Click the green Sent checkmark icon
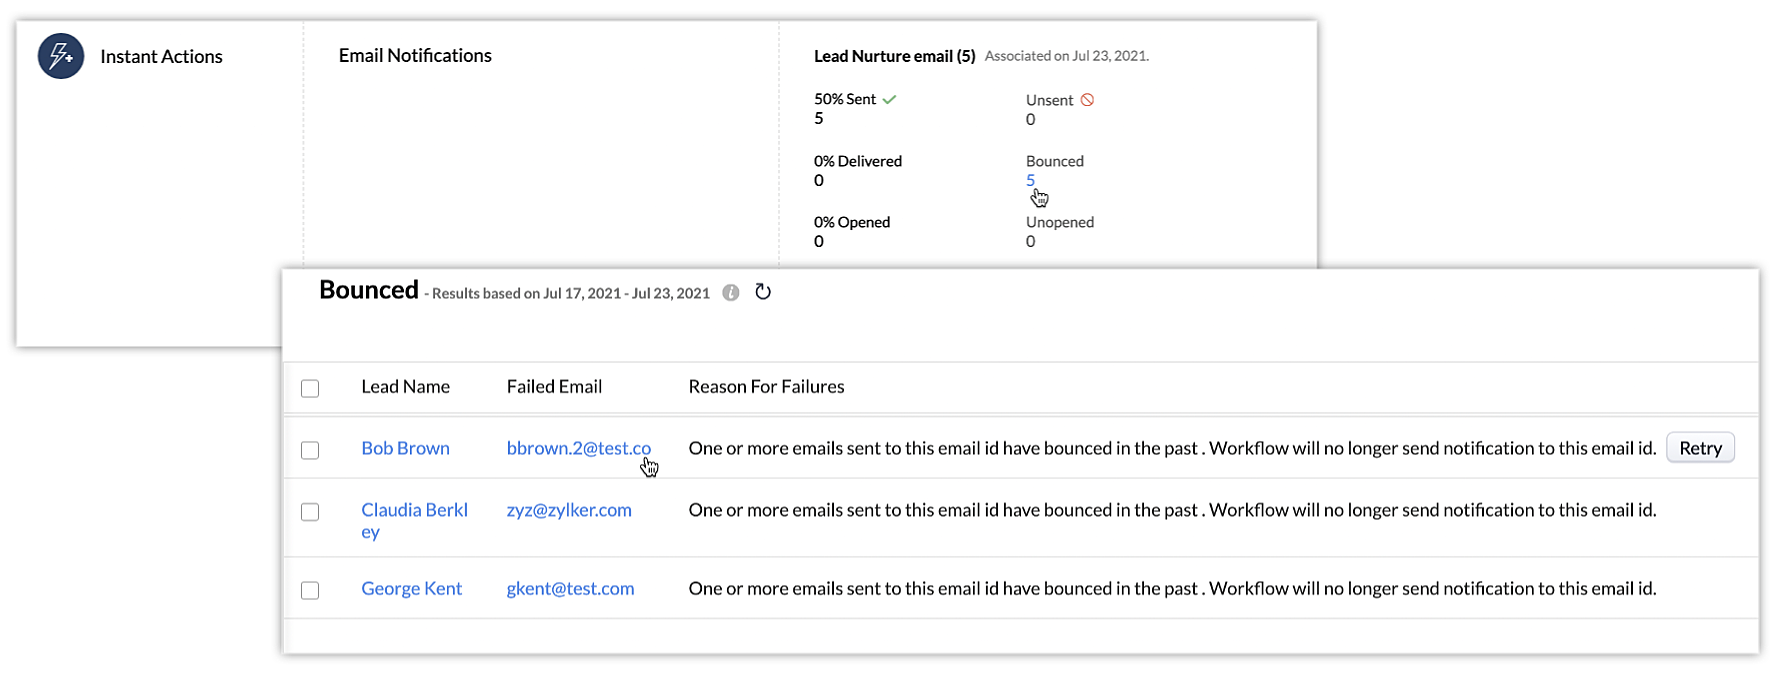 pos(889,99)
